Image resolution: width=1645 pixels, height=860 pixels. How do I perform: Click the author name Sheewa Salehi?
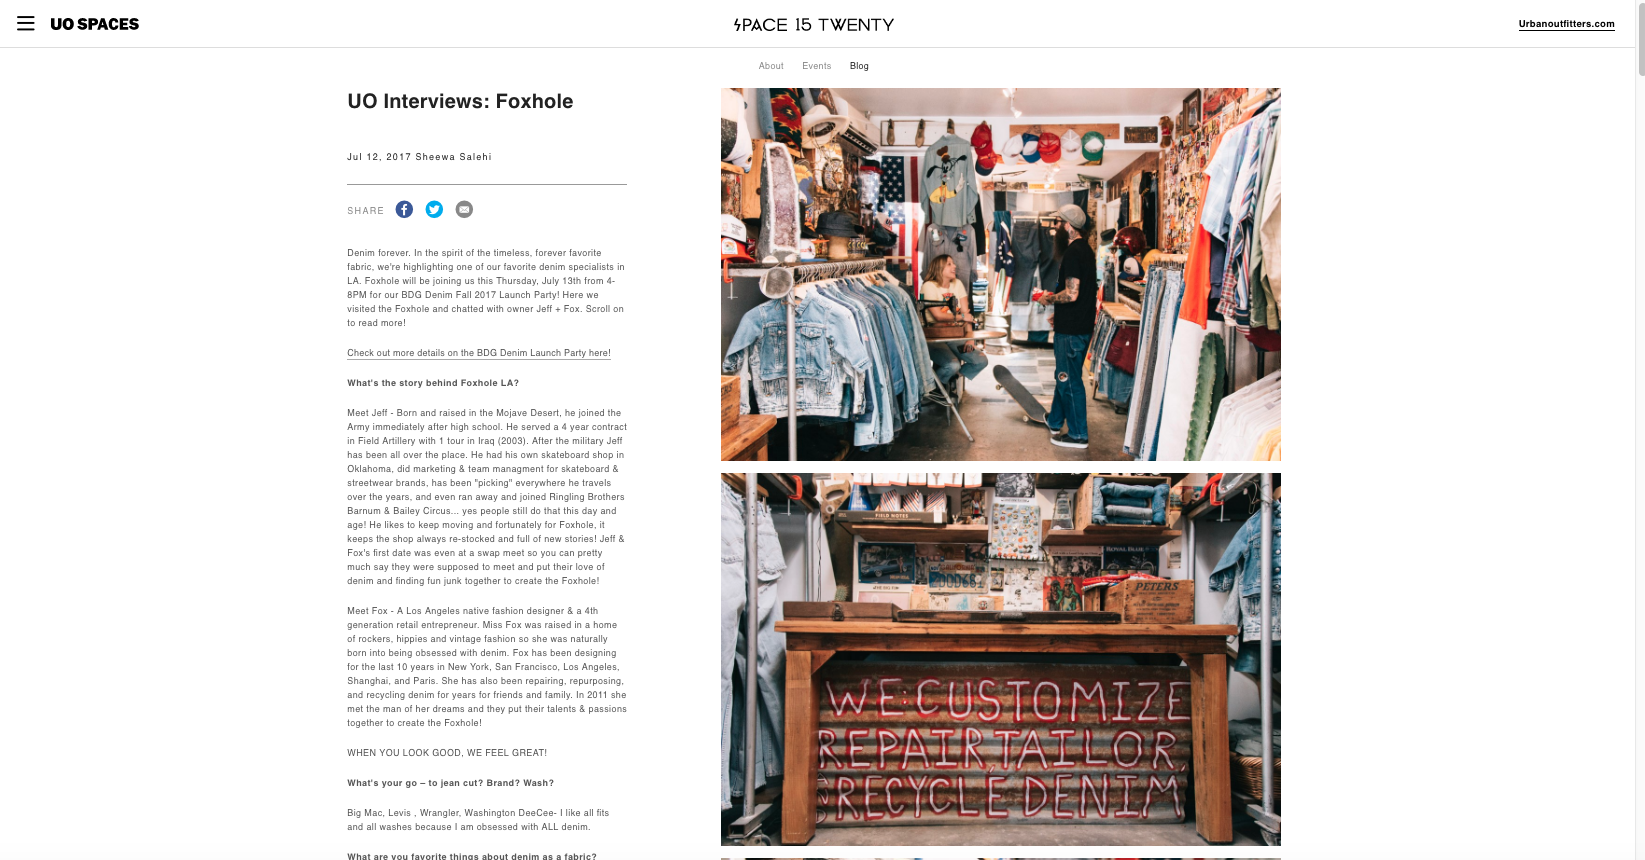[453, 157]
